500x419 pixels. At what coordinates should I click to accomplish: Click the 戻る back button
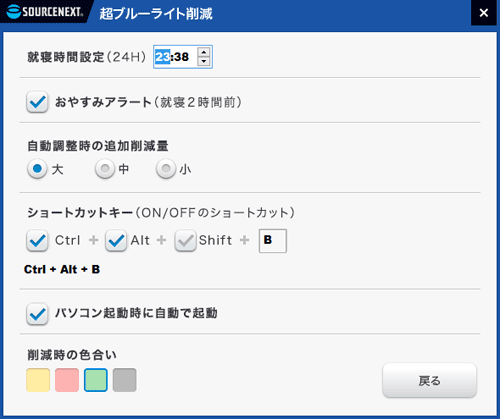[x=430, y=380]
